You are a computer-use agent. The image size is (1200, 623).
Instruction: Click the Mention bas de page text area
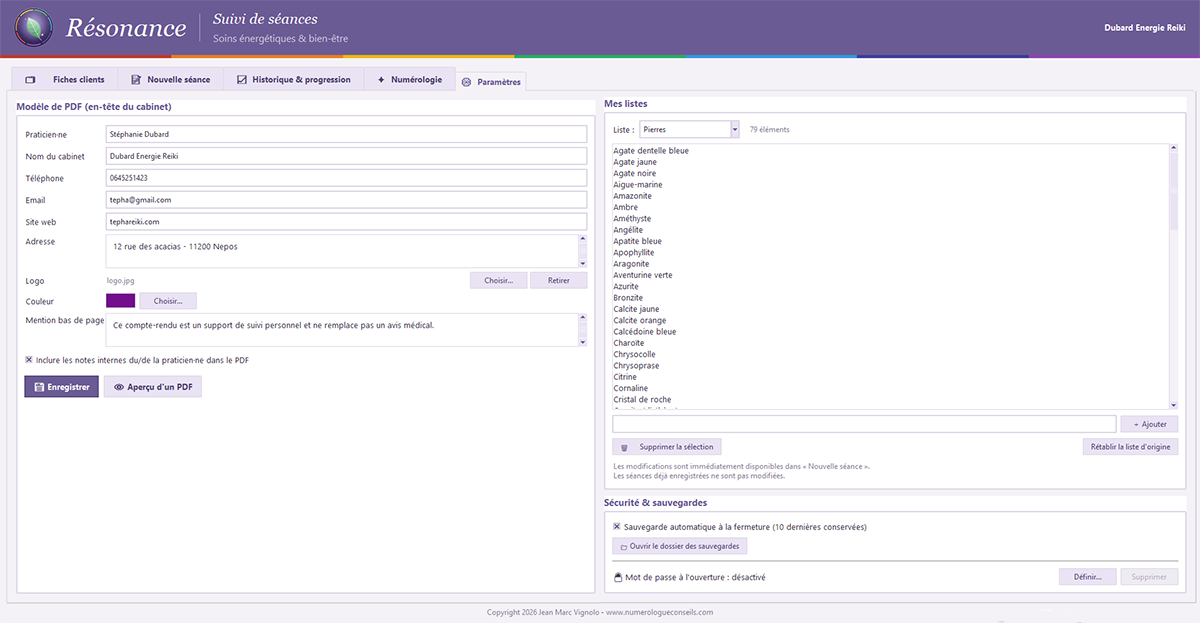pos(341,330)
